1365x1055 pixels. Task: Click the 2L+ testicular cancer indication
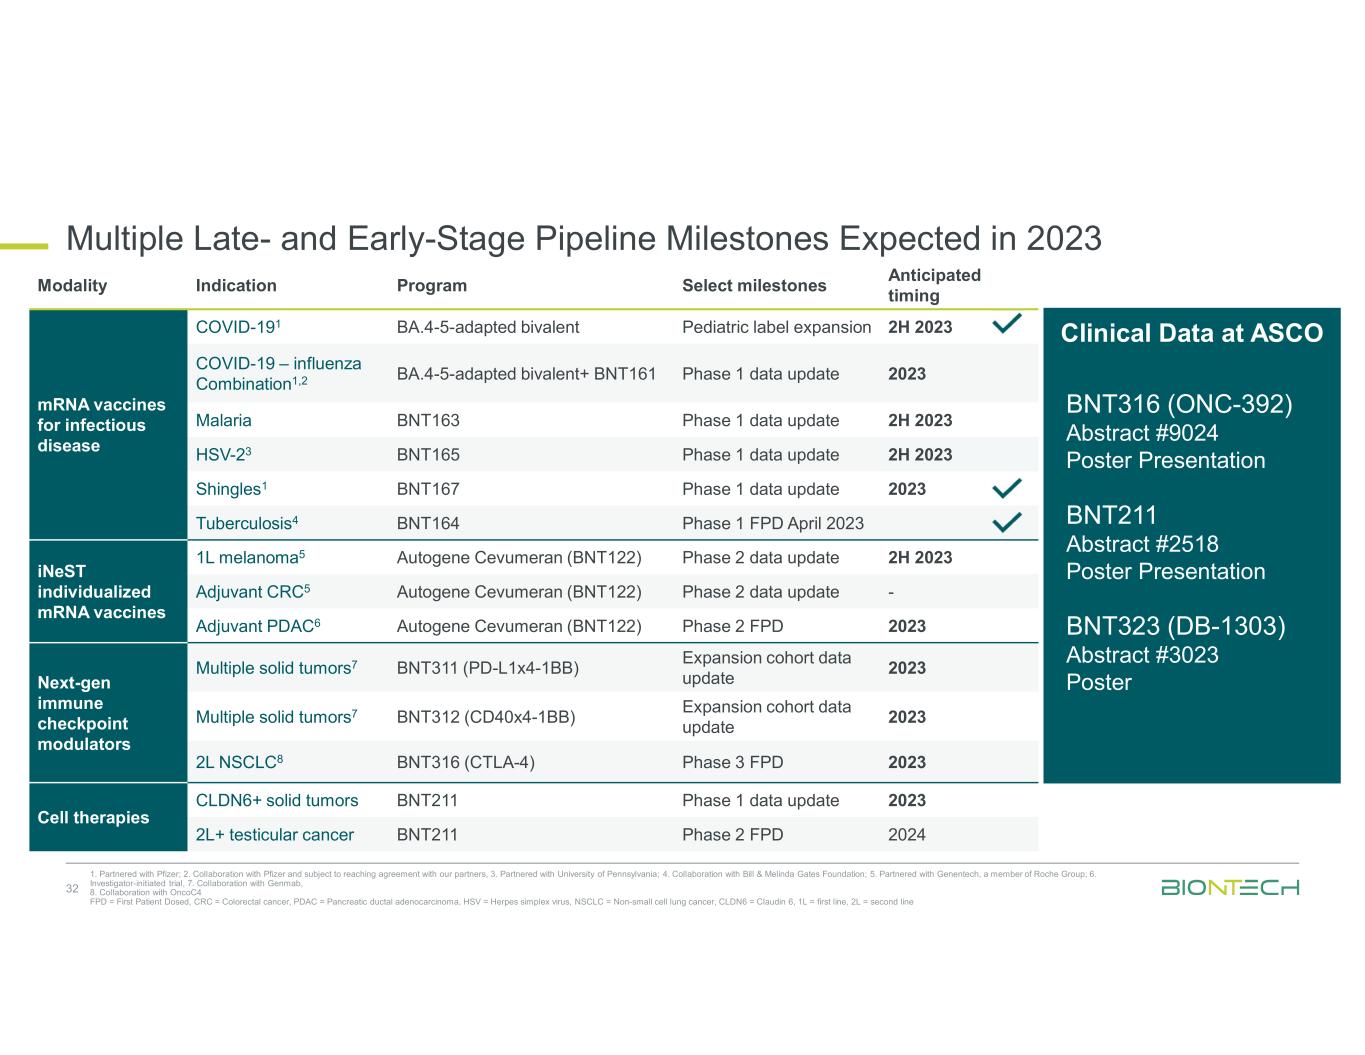pyautogui.click(x=275, y=834)
